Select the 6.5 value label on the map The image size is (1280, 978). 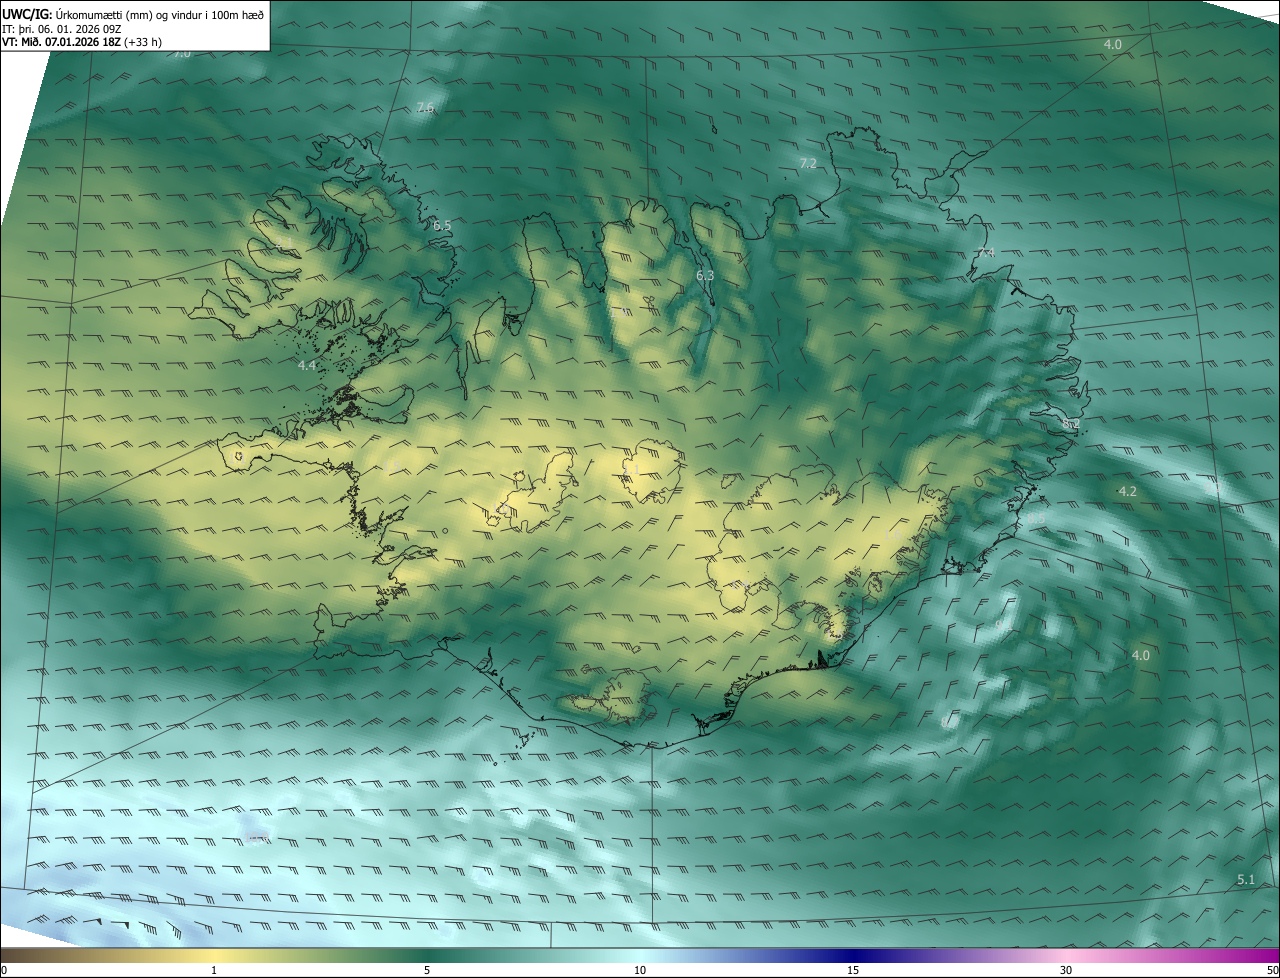[x=442, y=227]
